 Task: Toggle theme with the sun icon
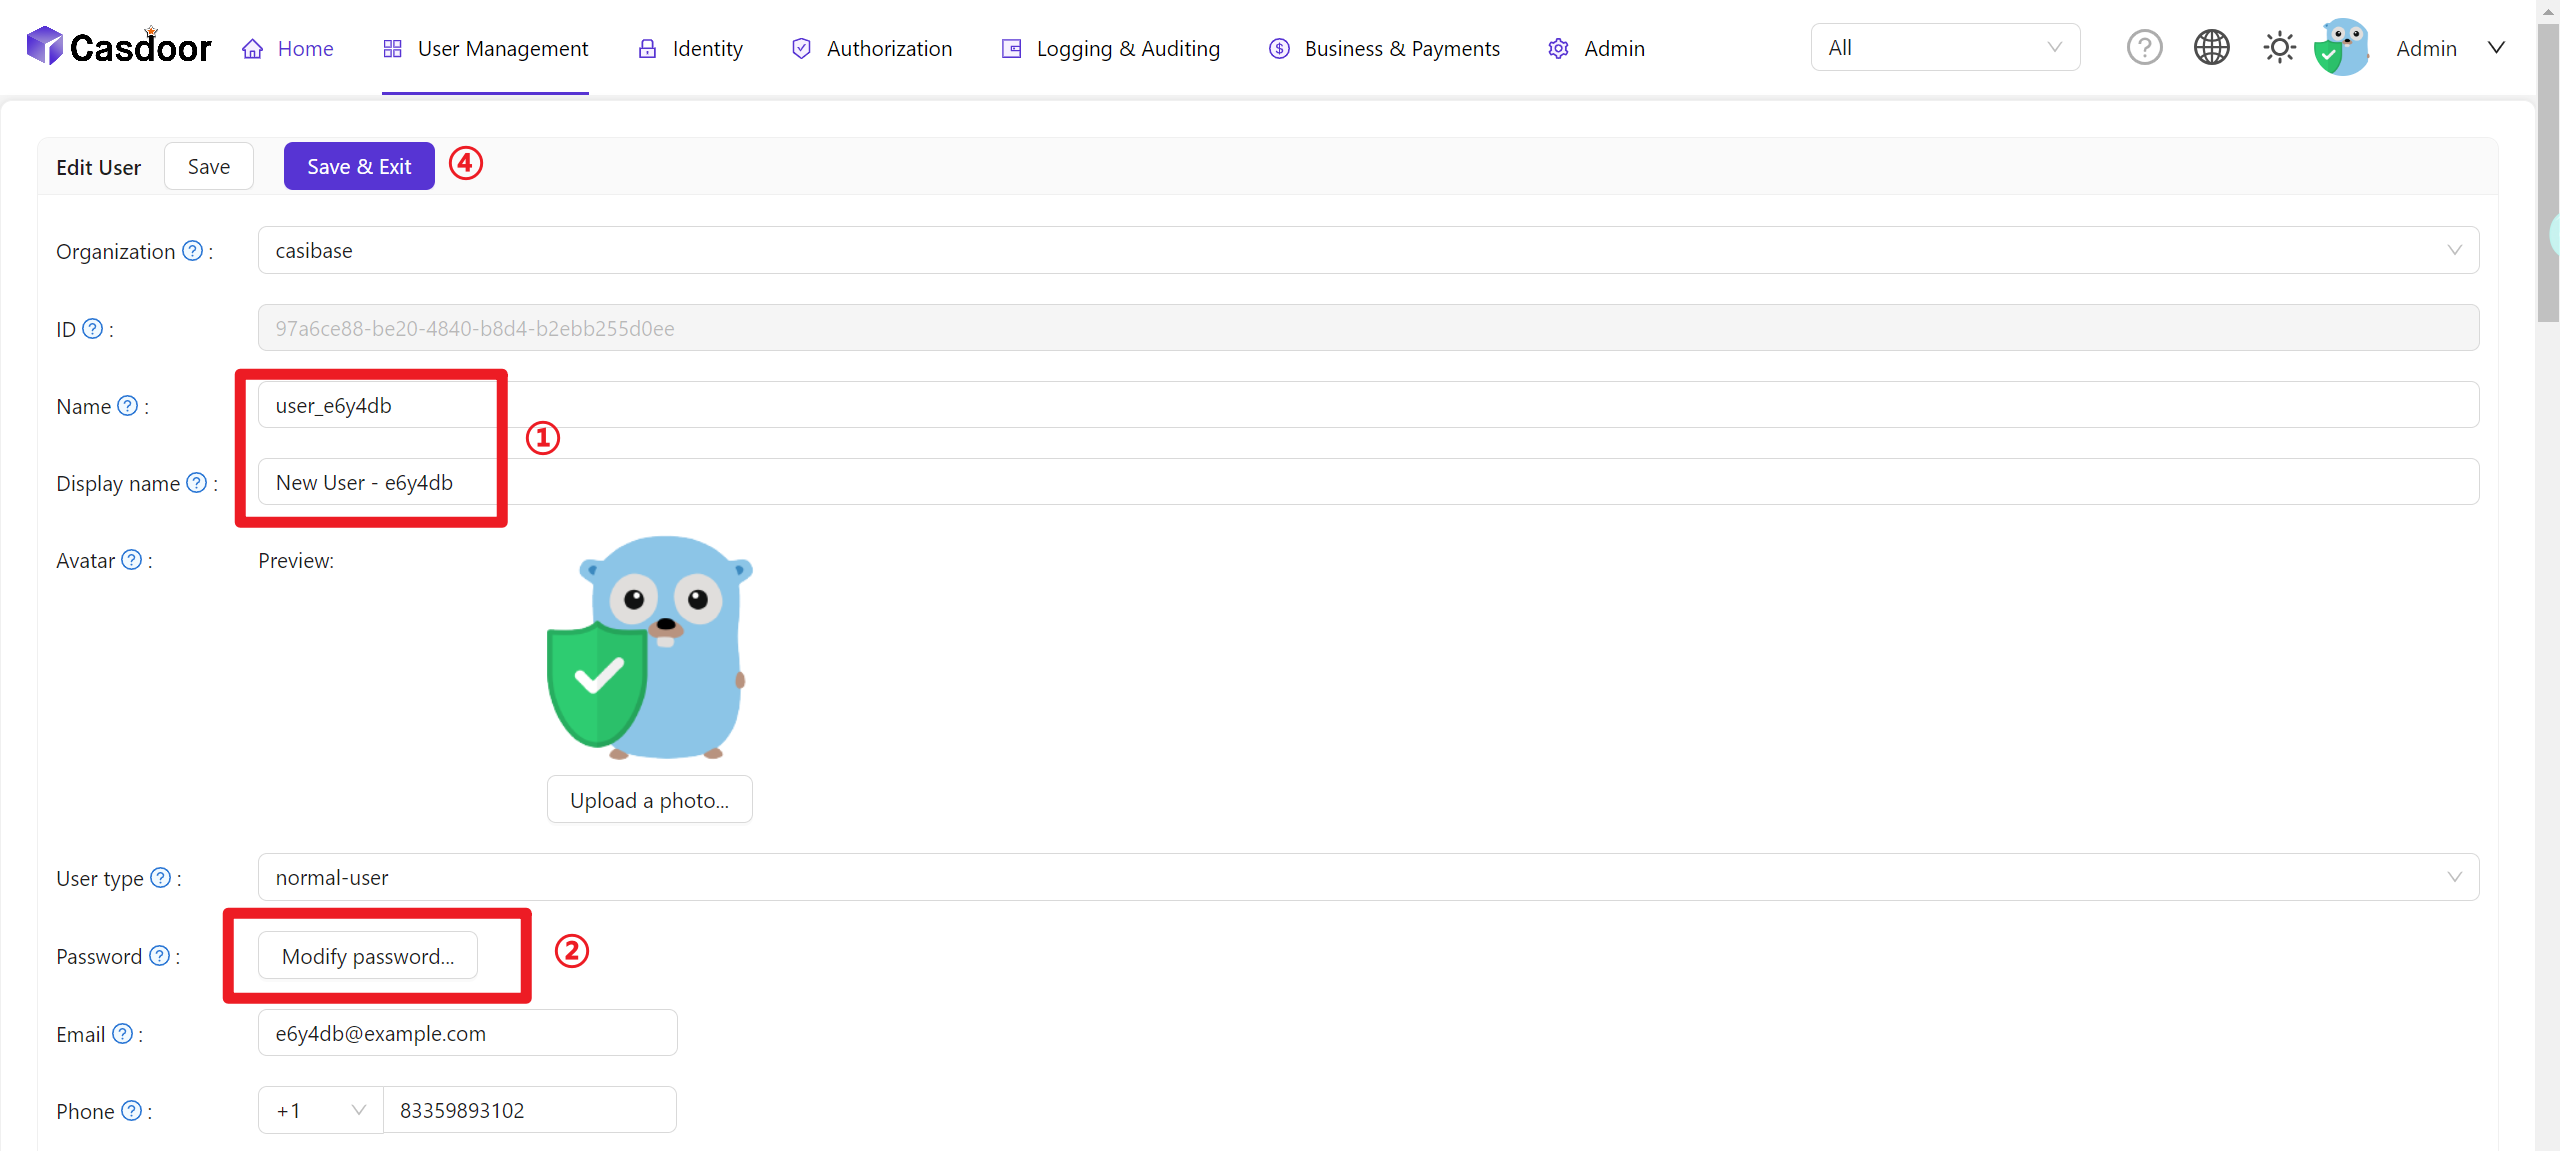point(2279,47)
